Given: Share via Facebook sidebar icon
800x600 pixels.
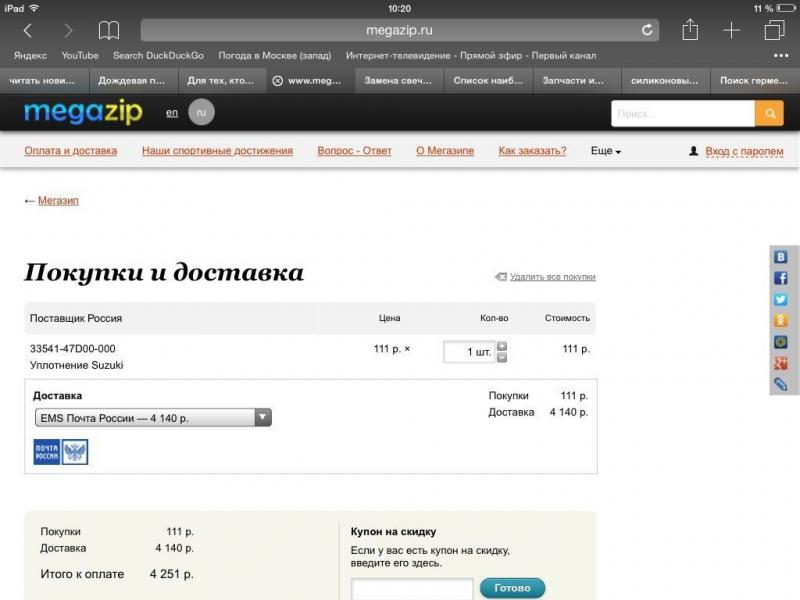Looking at the screenshot, I should [x=781, y=278].
